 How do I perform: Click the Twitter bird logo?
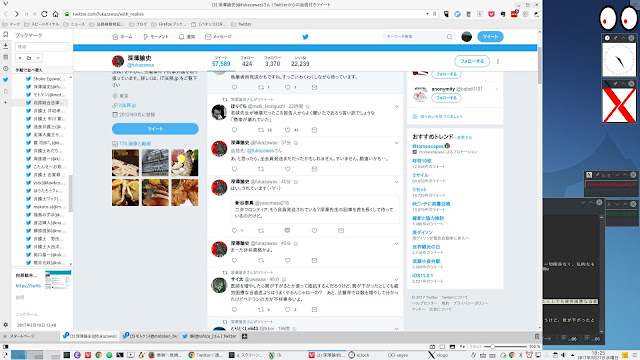pyautogui.click(x=305, y=37)
